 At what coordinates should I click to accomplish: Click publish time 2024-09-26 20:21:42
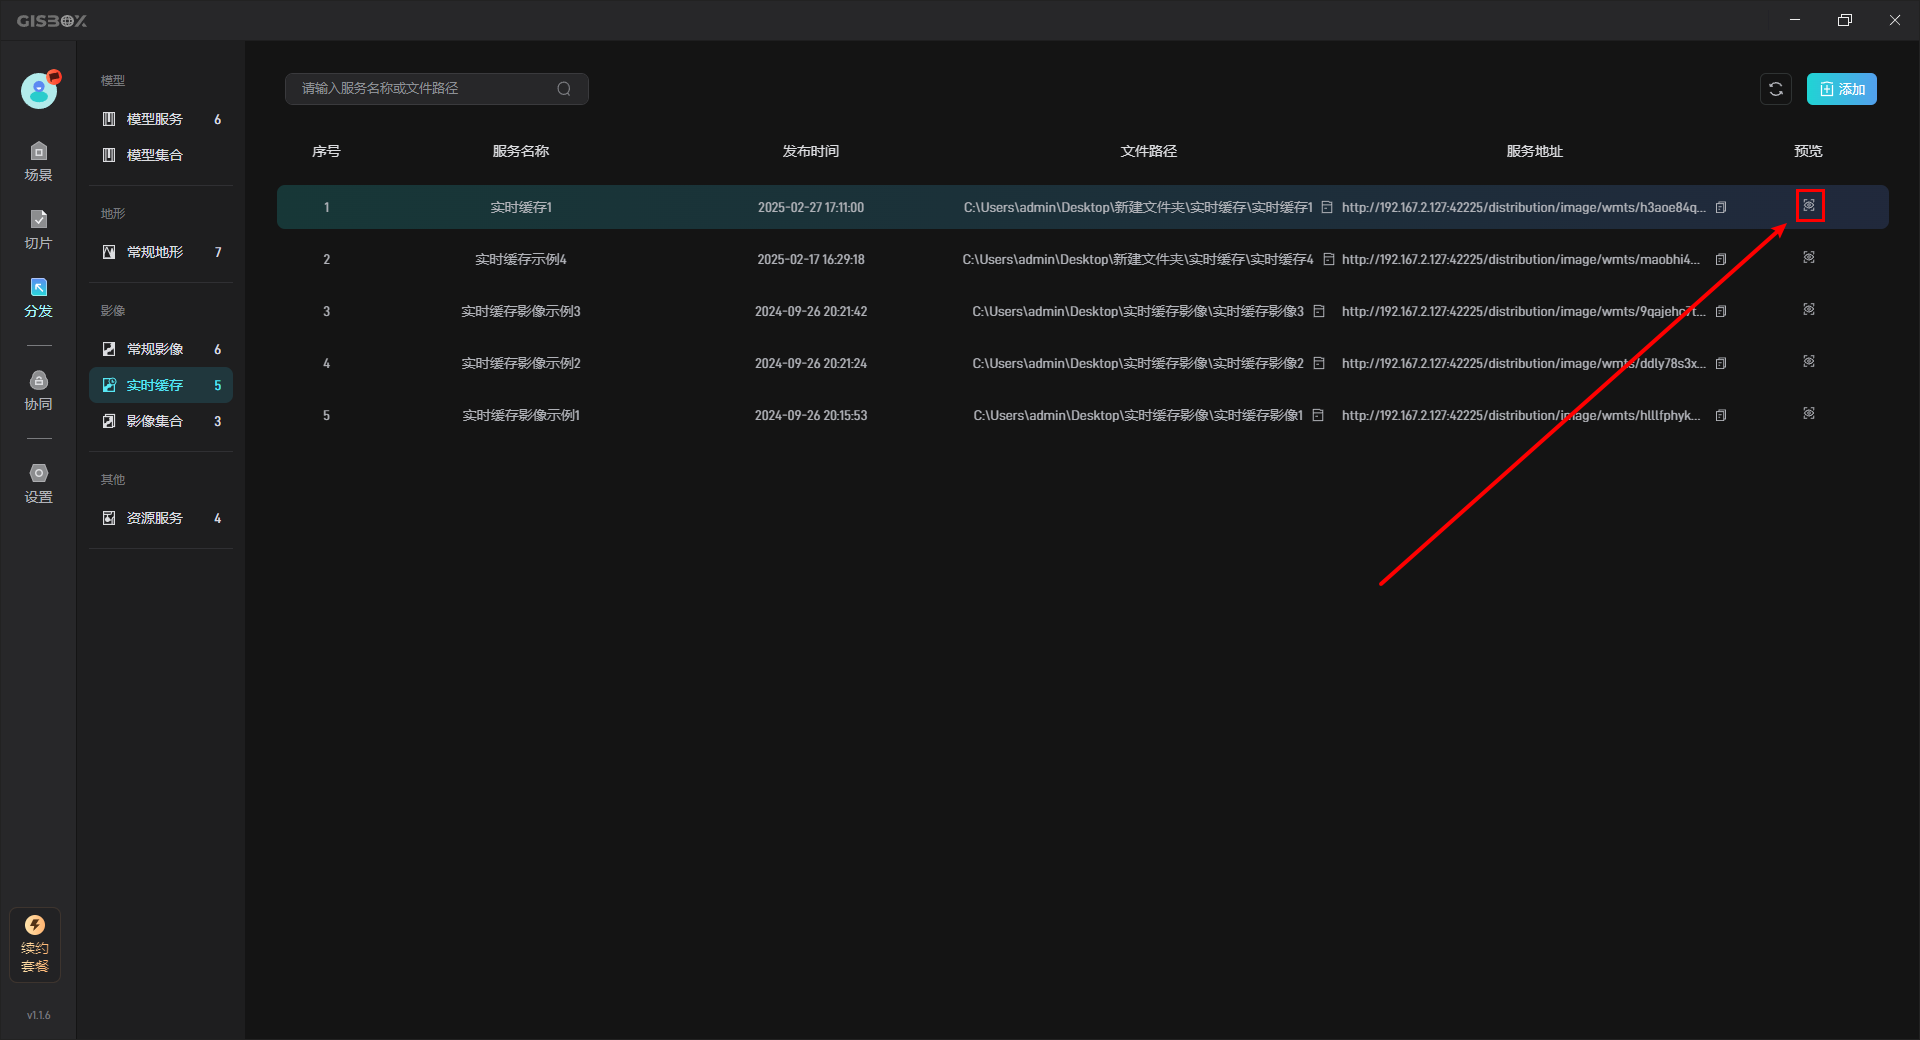[x=811, y=311]
